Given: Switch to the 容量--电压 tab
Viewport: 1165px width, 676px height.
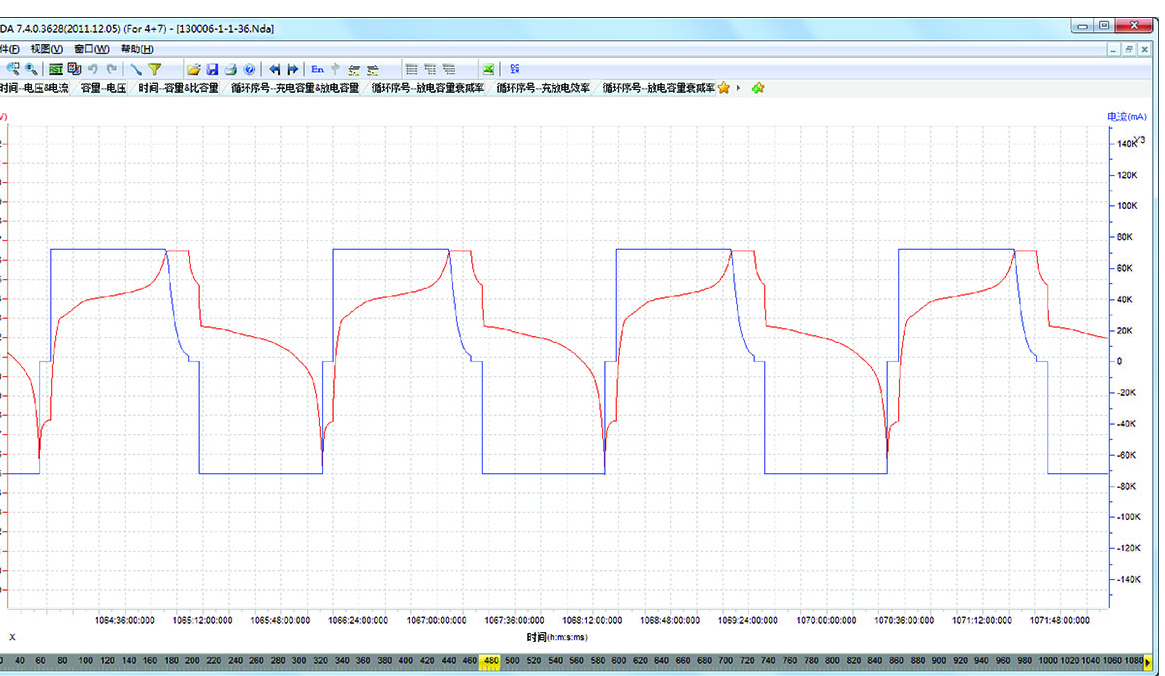Looking at the screenshot, I should pos(103,88).
